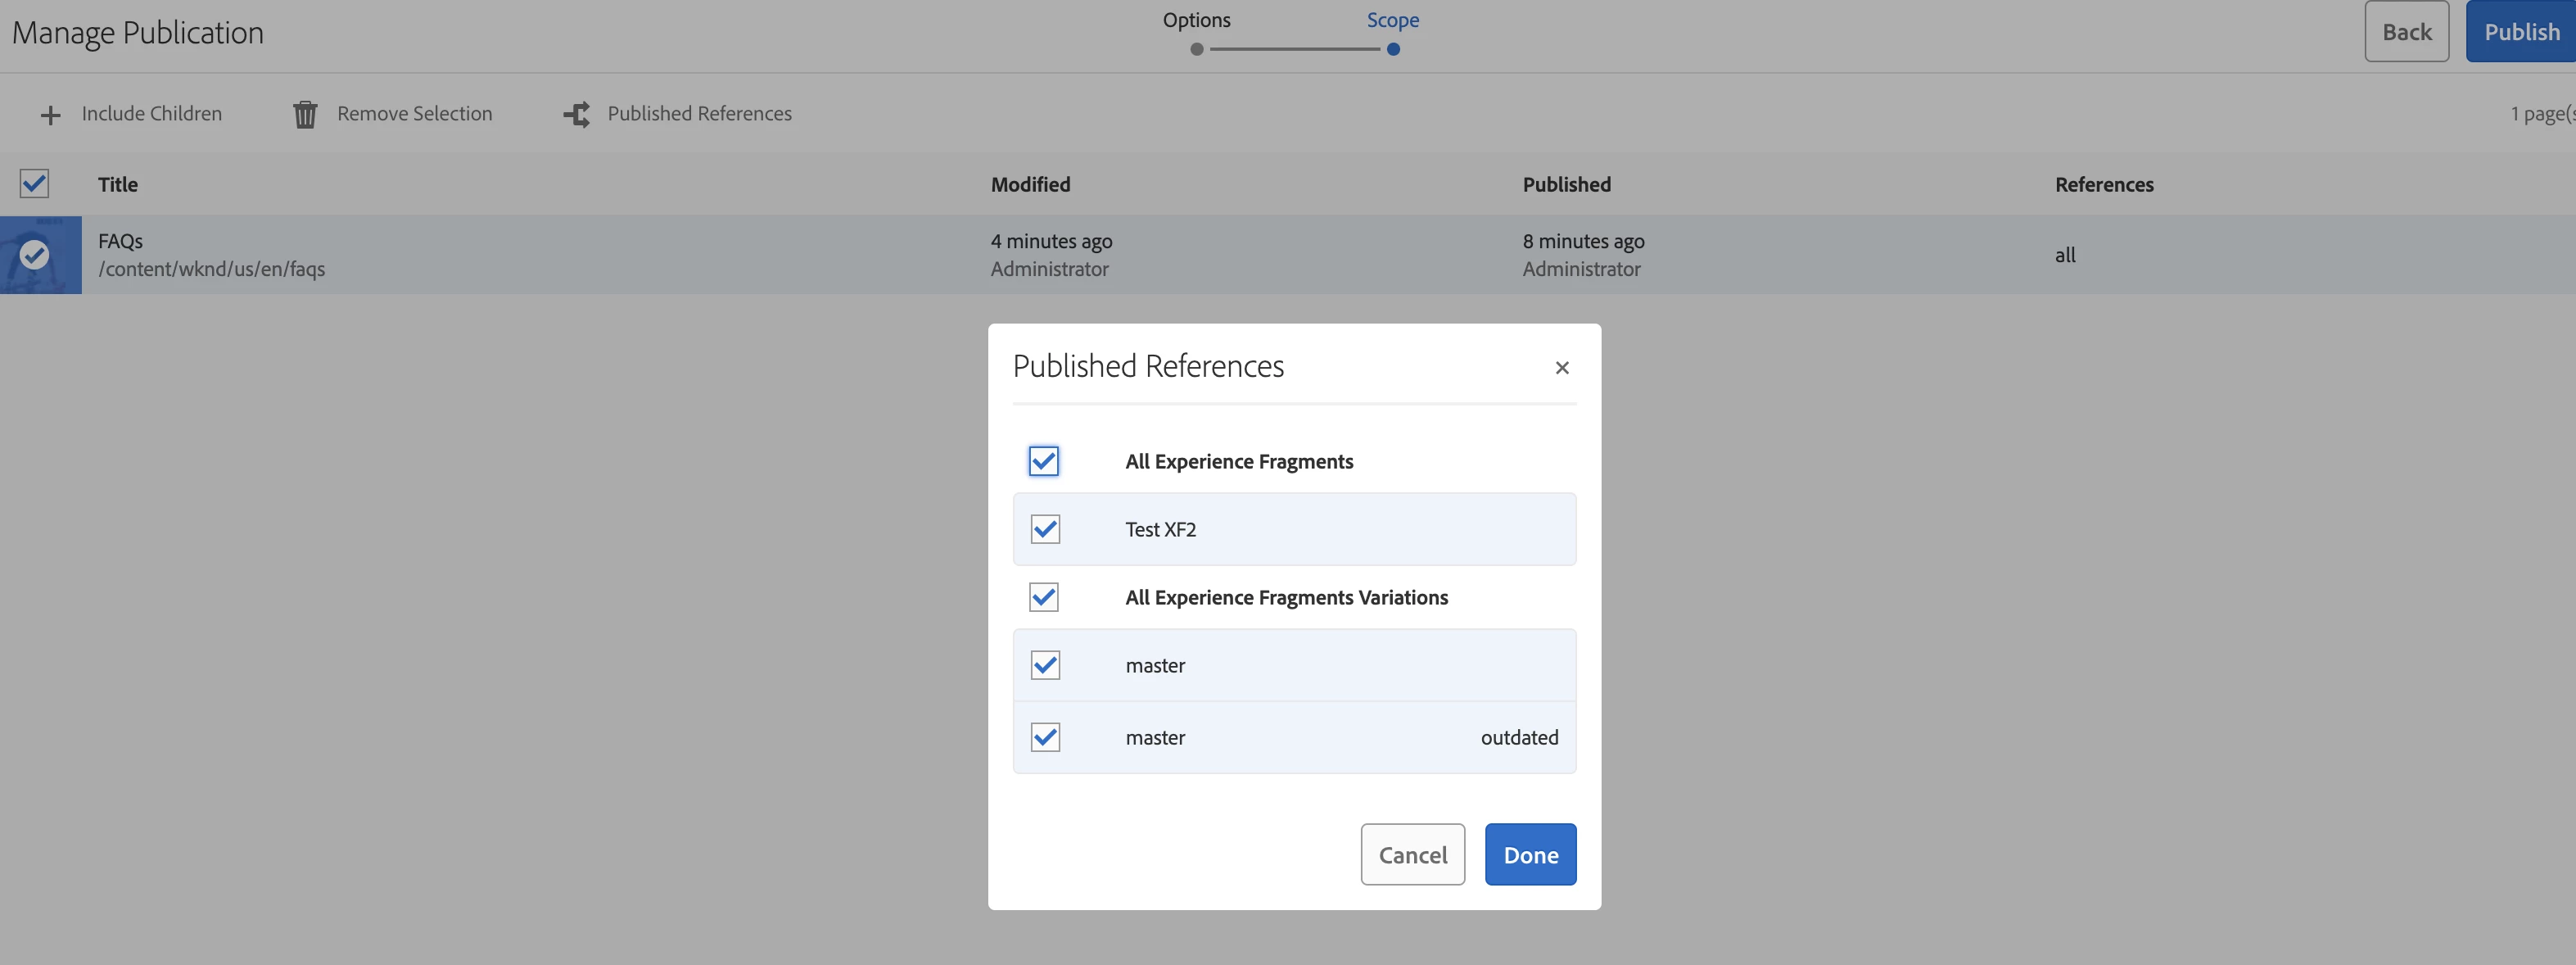Toggle the select-all checkbox in table header
2576x965 pixels.
(x=35, y=184)
